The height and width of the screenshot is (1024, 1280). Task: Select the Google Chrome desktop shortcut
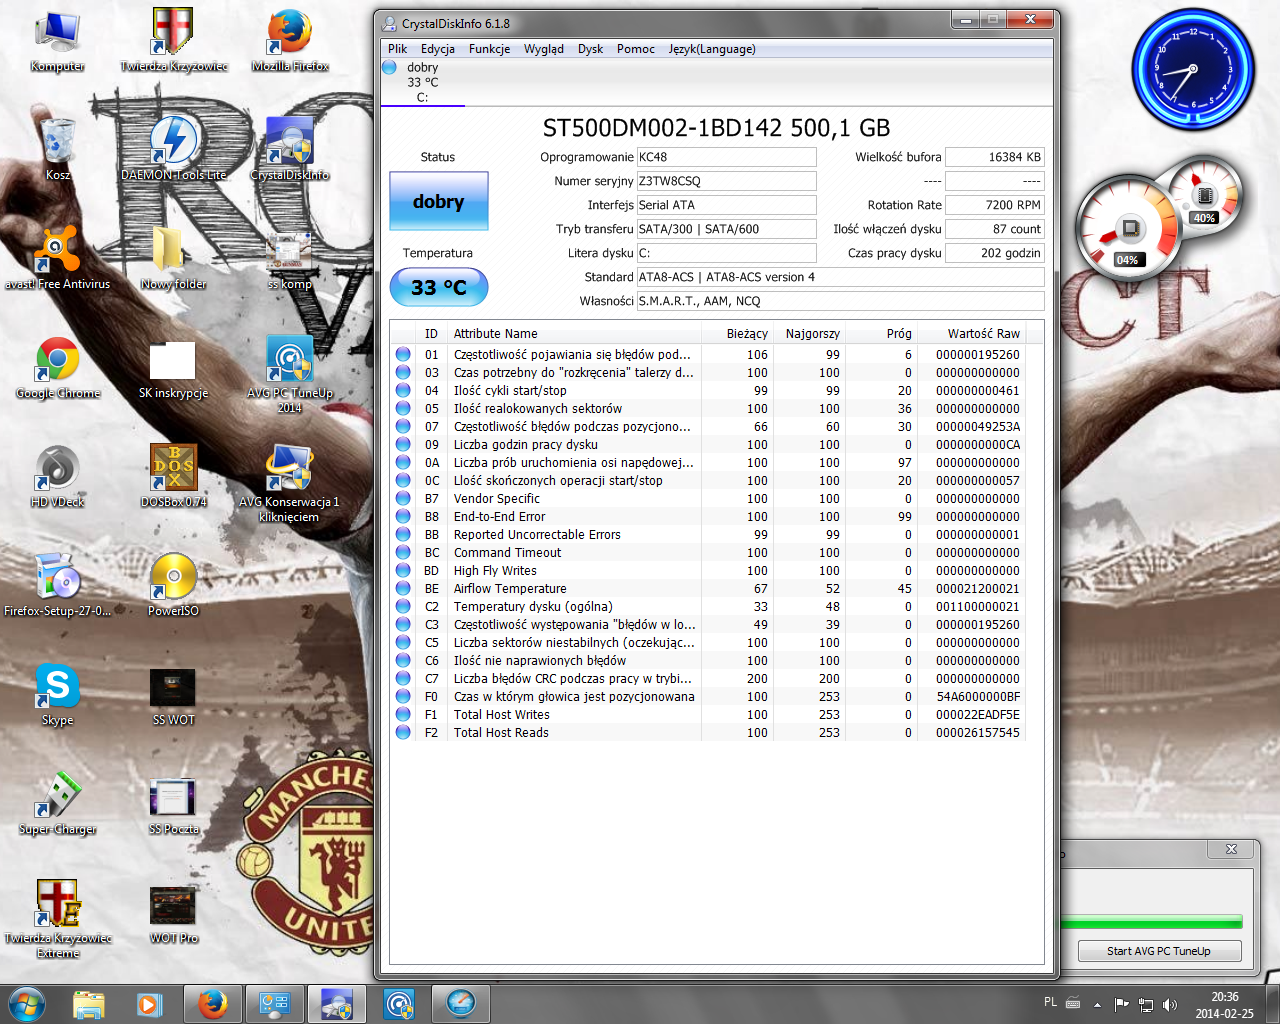pos(58,368)
